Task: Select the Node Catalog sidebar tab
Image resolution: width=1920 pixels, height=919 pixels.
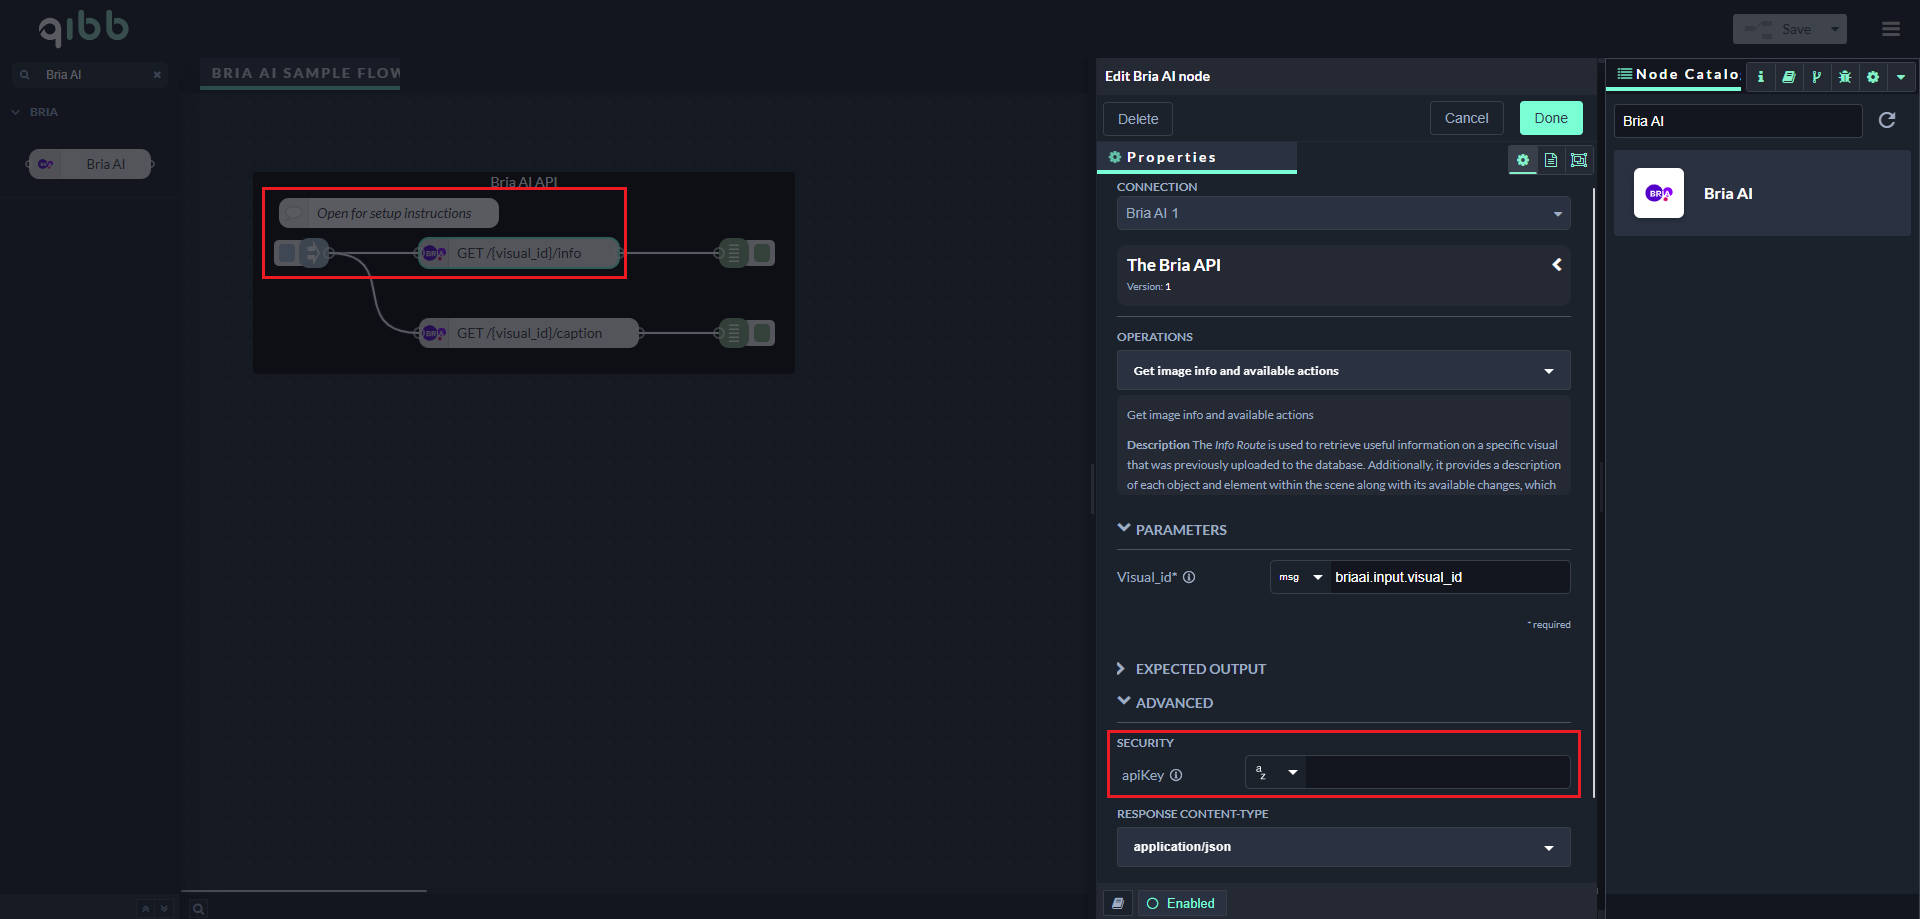Action: point(1679,75)
